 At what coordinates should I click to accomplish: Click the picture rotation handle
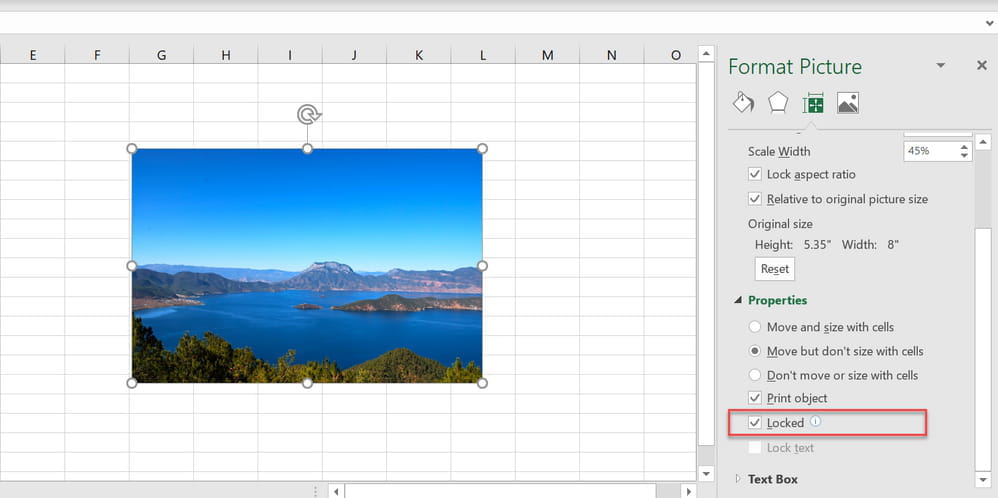(309, 115)
